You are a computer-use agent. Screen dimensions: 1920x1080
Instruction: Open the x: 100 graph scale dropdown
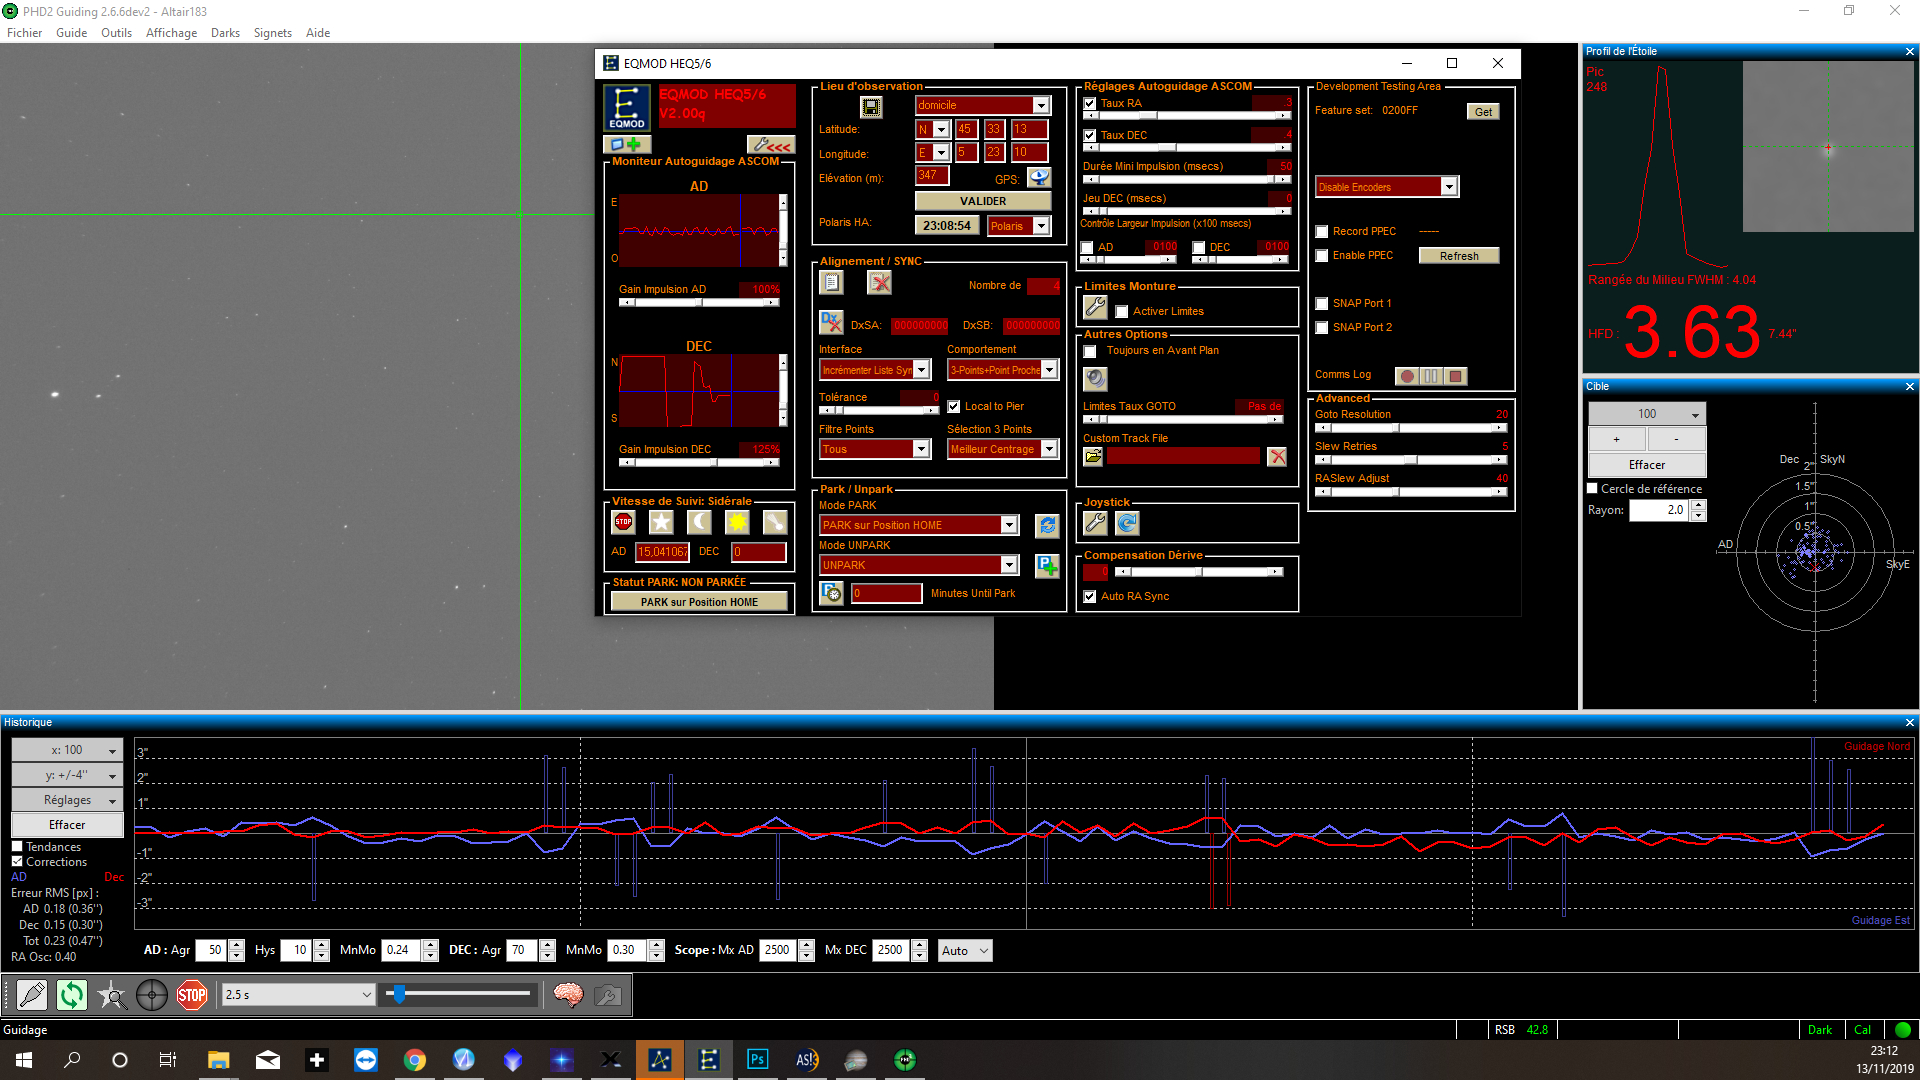coord(67,750)
